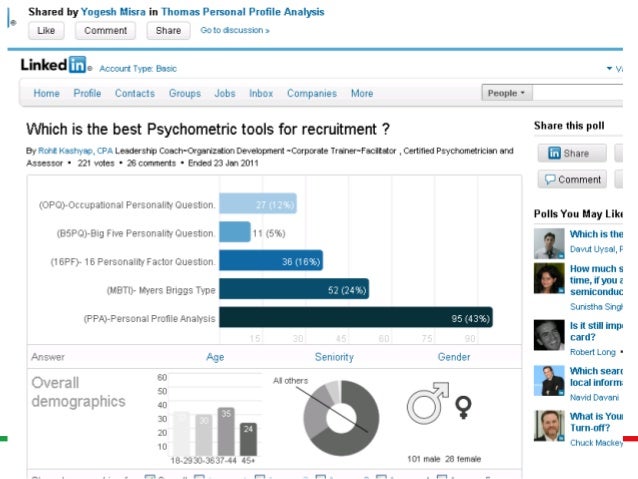Open 'Is it still imp... card?' poll link

pyautogui.click(x=596, y=331)
